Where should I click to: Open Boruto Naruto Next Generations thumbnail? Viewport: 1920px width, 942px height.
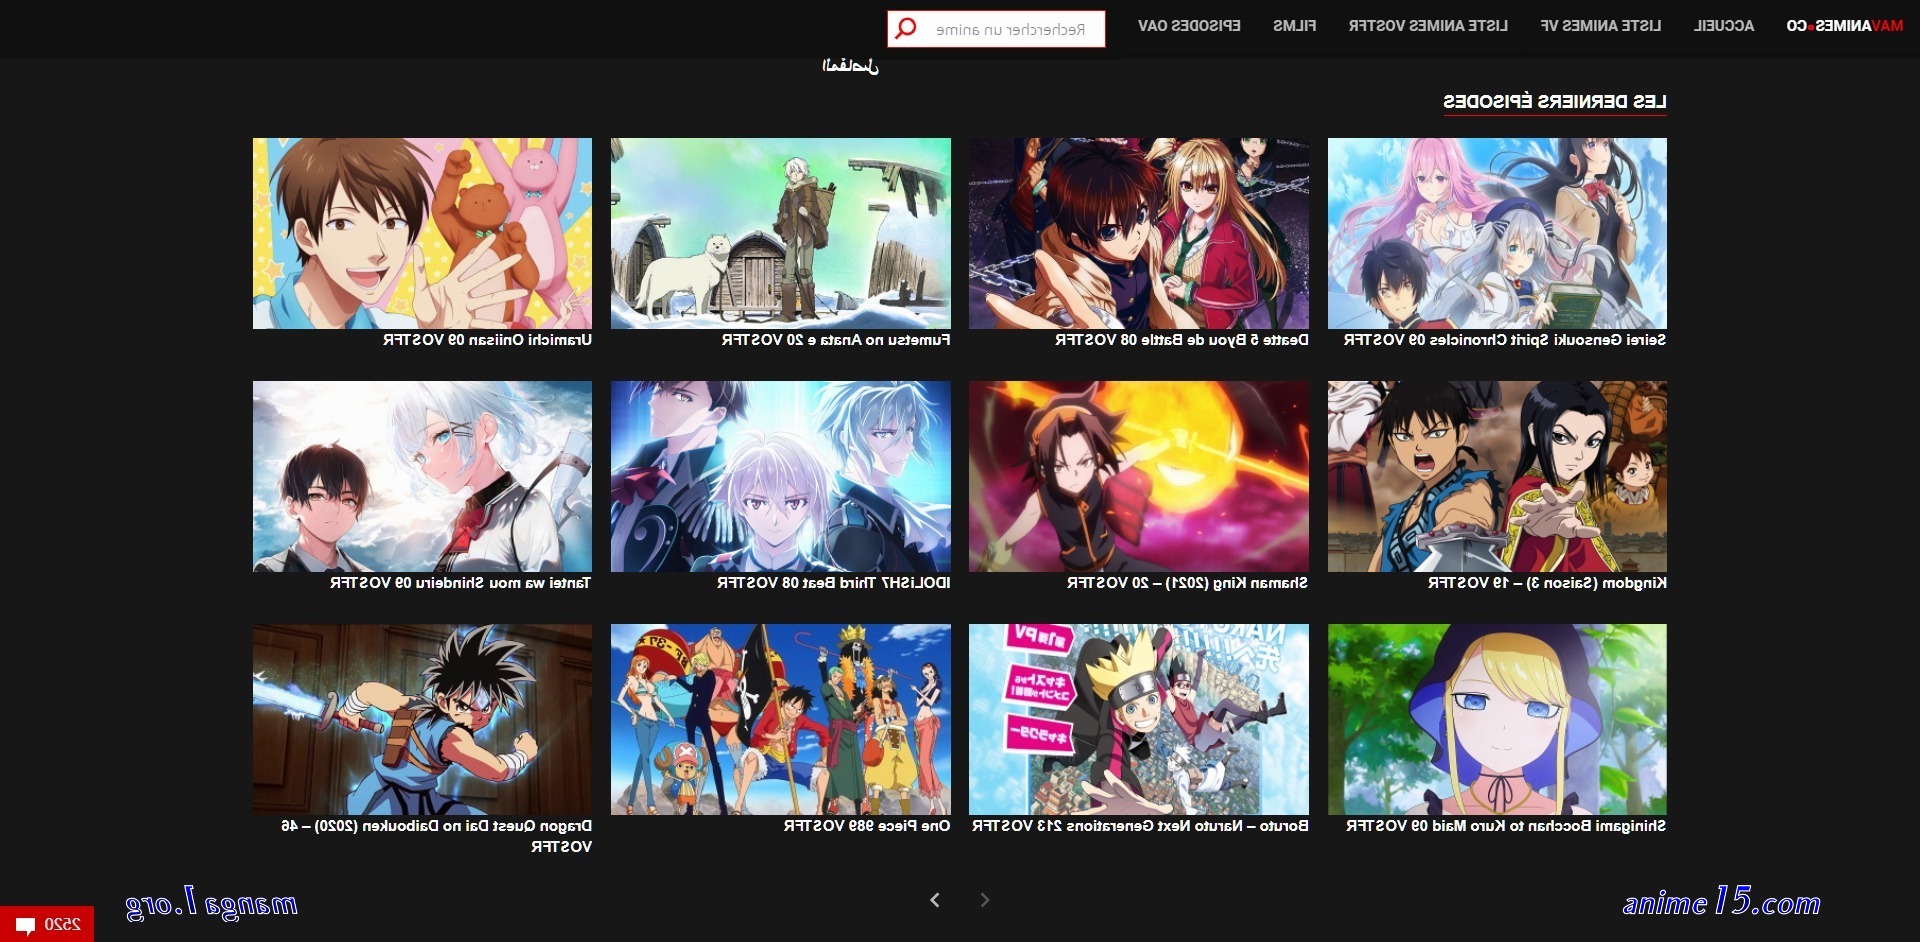pyautogui.click(x=1138, y=719)
